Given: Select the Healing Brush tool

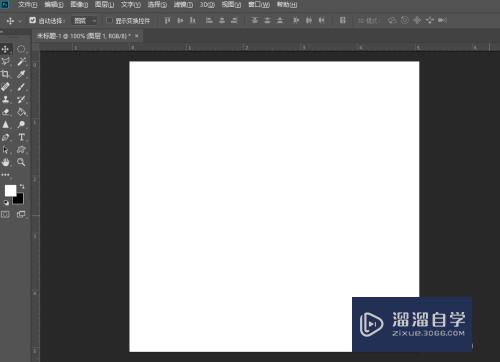Looking at the screenshot, I should point(5,87).
